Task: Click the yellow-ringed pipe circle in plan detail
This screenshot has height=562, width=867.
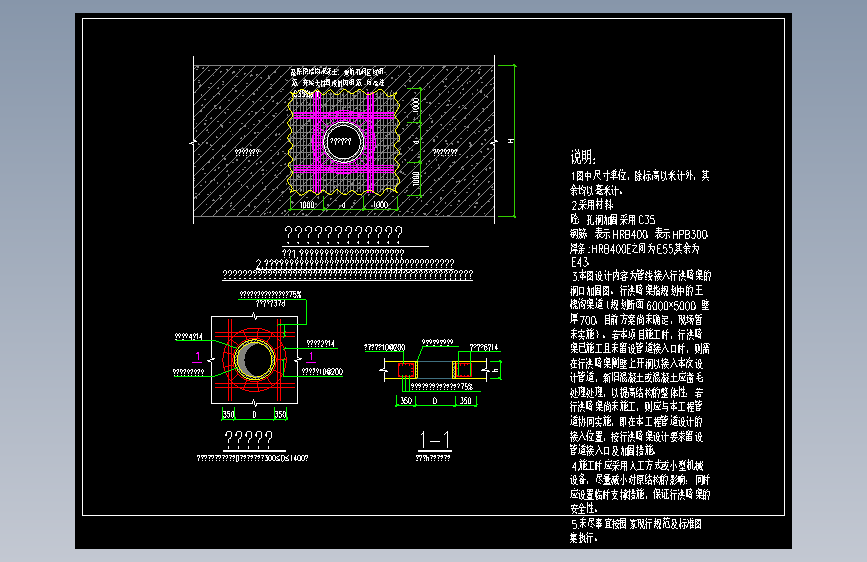Action: [x=254, y=360]
